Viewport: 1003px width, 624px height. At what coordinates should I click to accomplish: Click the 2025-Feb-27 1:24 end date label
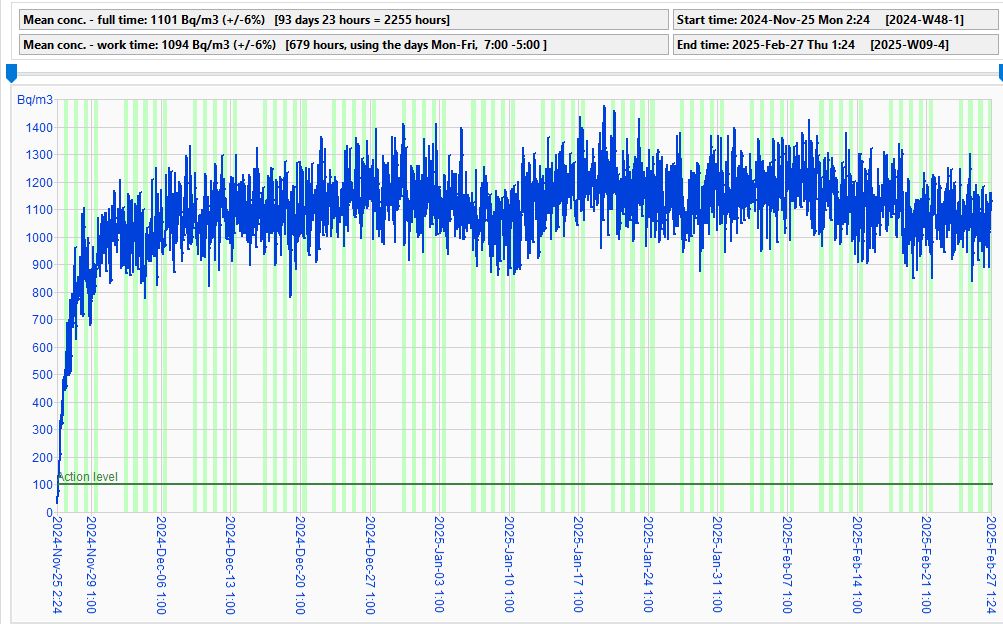pos(991,565)
